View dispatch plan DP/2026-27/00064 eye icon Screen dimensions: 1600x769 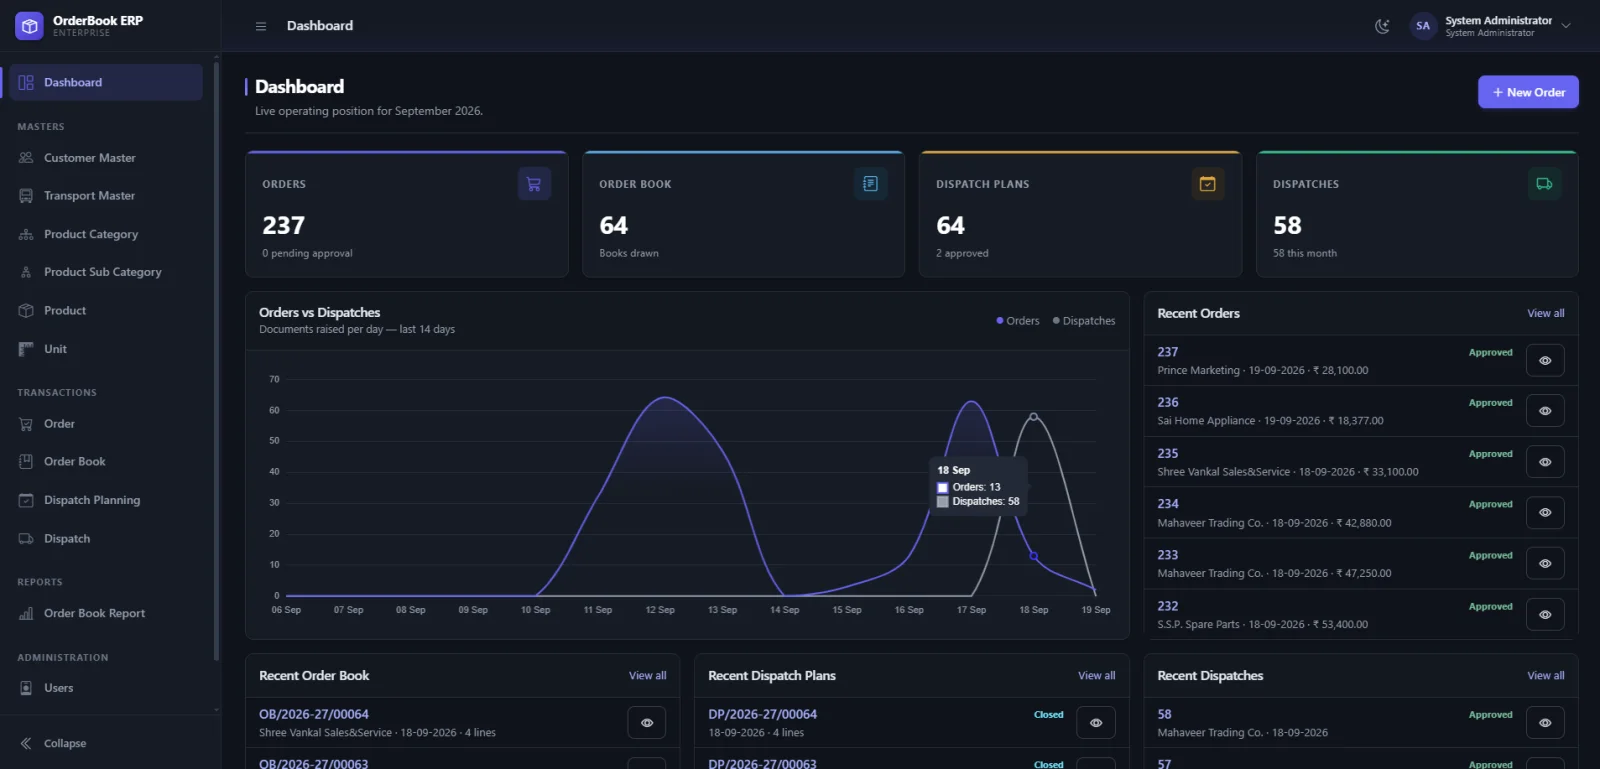tap(1096, 723)
